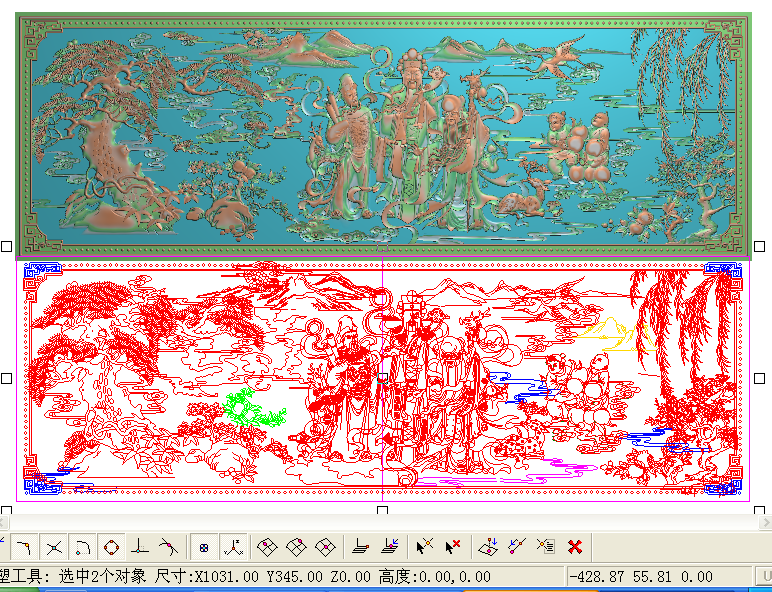Click the large red X cancel-snap icon
This screenshot has width=772, height=592.
tap(575, 547)
